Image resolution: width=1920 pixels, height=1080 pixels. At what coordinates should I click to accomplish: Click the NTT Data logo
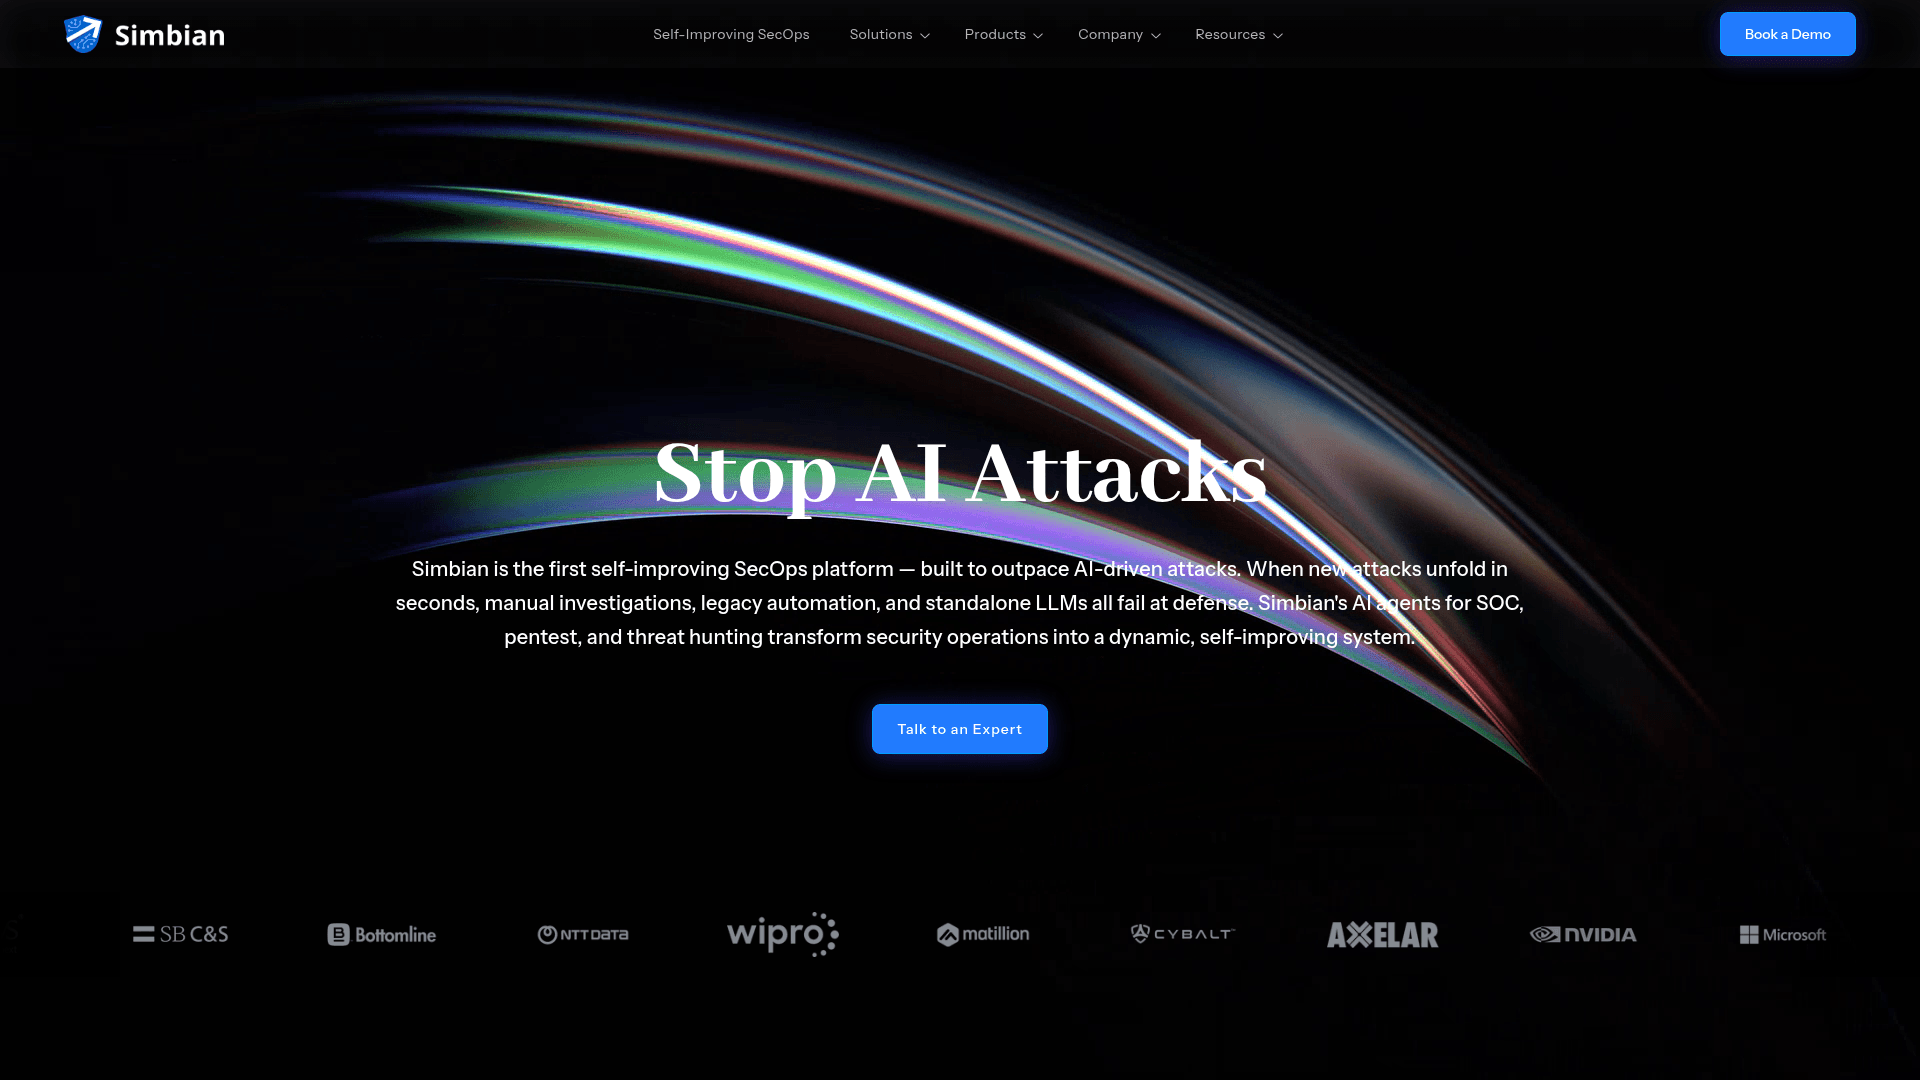click(583, 934)
